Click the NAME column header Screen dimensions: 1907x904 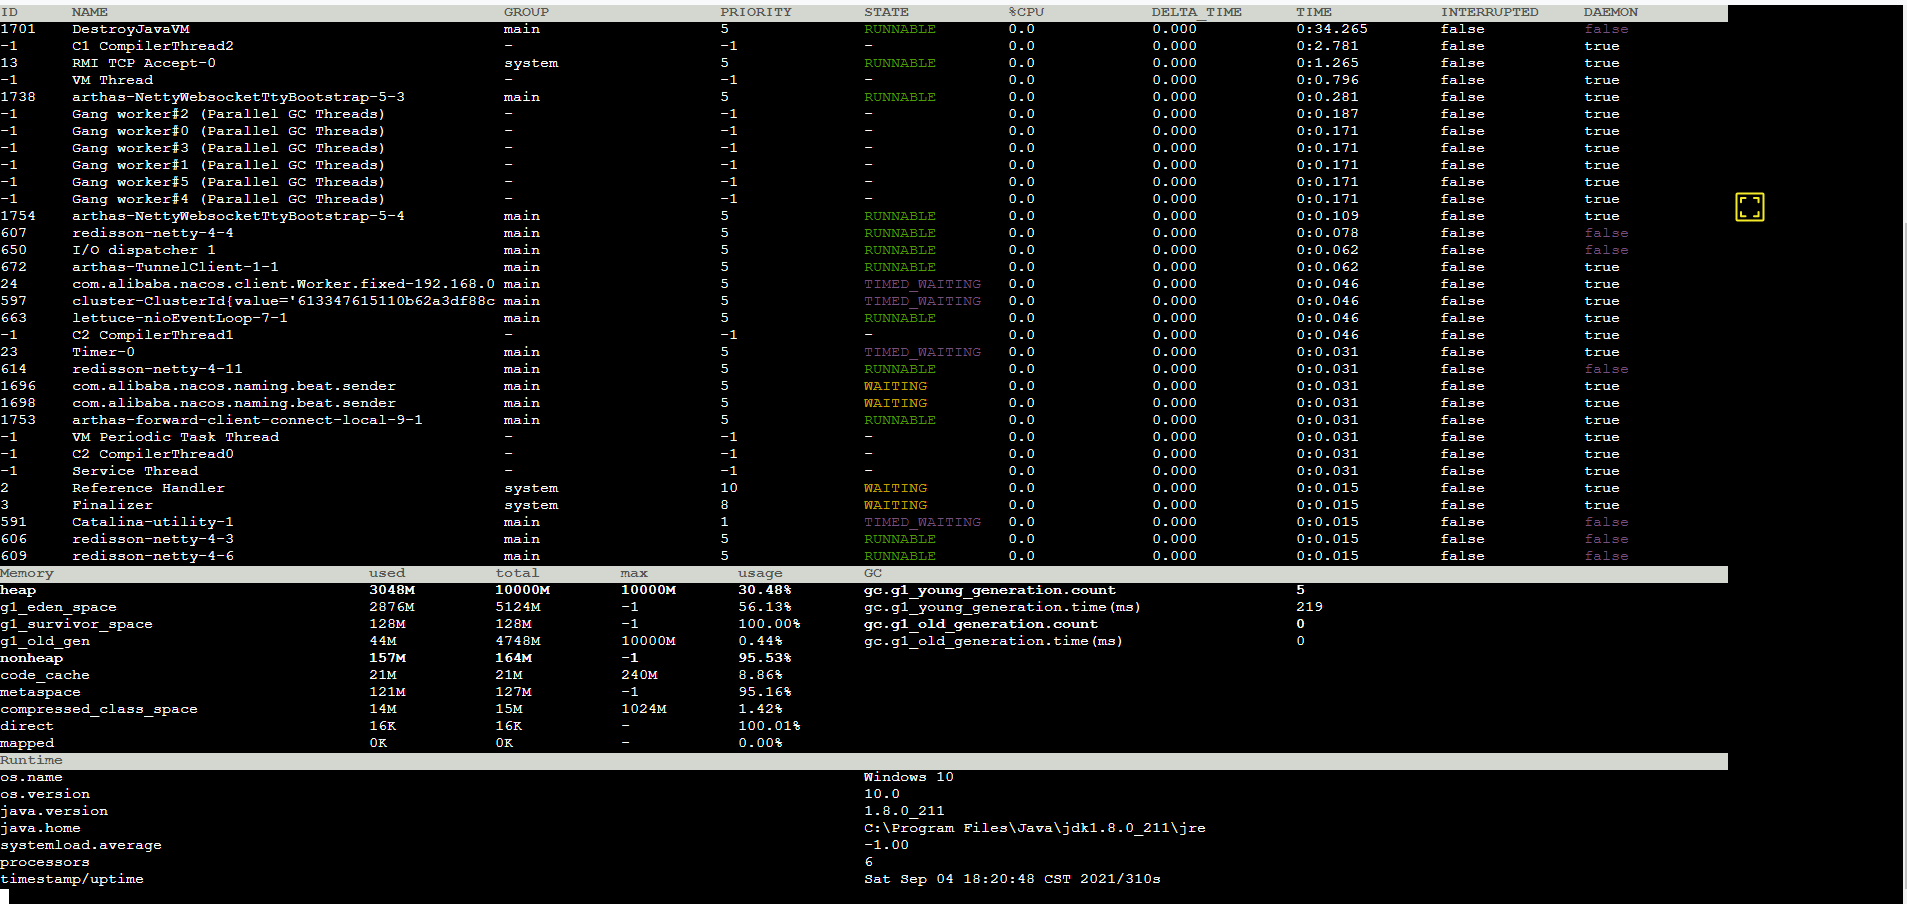click(89, 12)
